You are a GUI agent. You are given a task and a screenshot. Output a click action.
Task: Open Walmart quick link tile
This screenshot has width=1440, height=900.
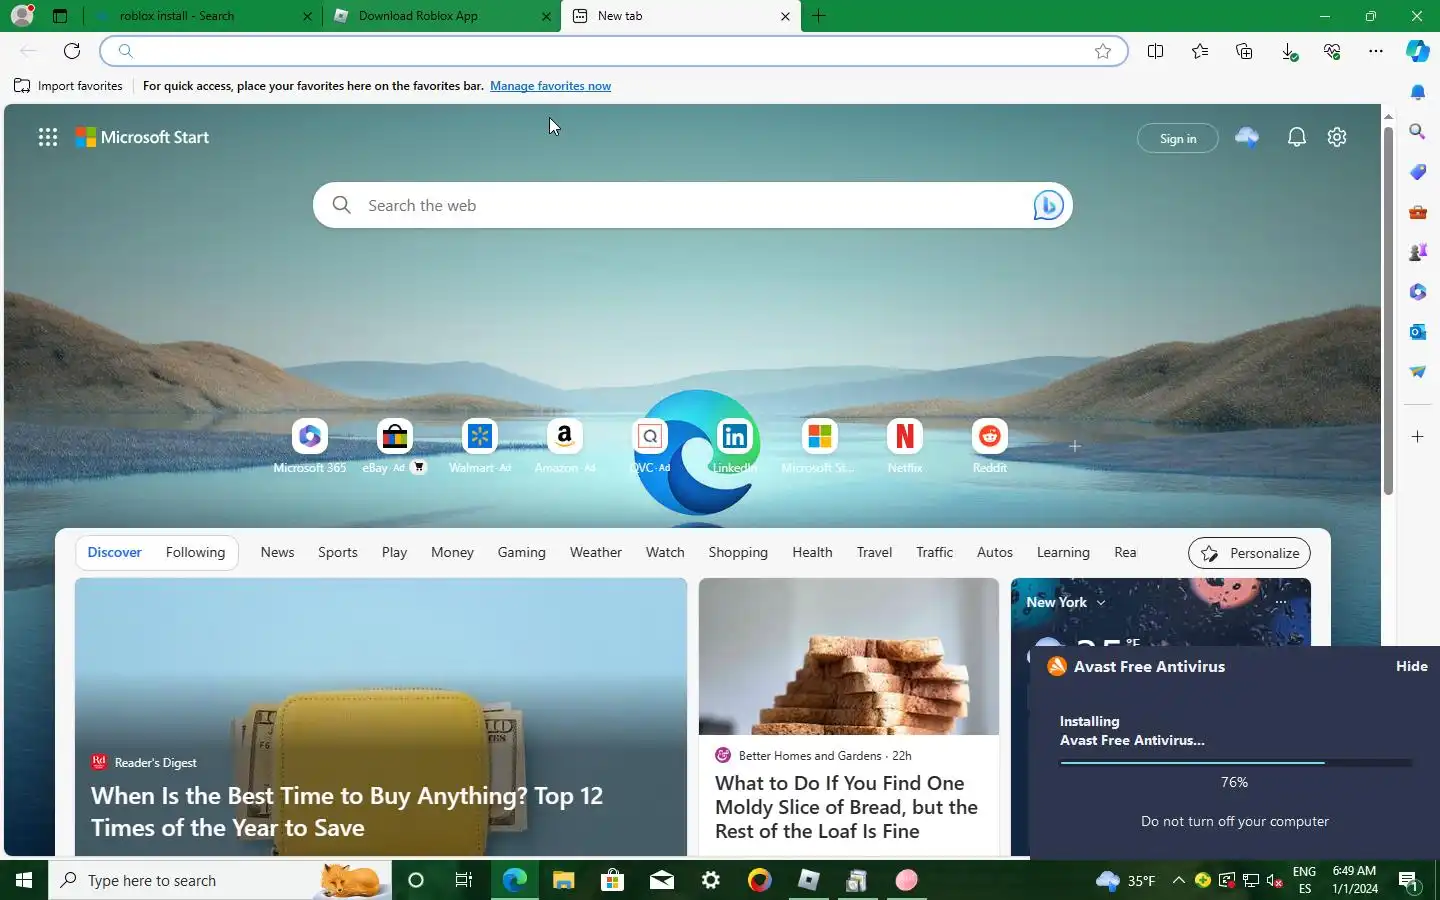point(479,445)
